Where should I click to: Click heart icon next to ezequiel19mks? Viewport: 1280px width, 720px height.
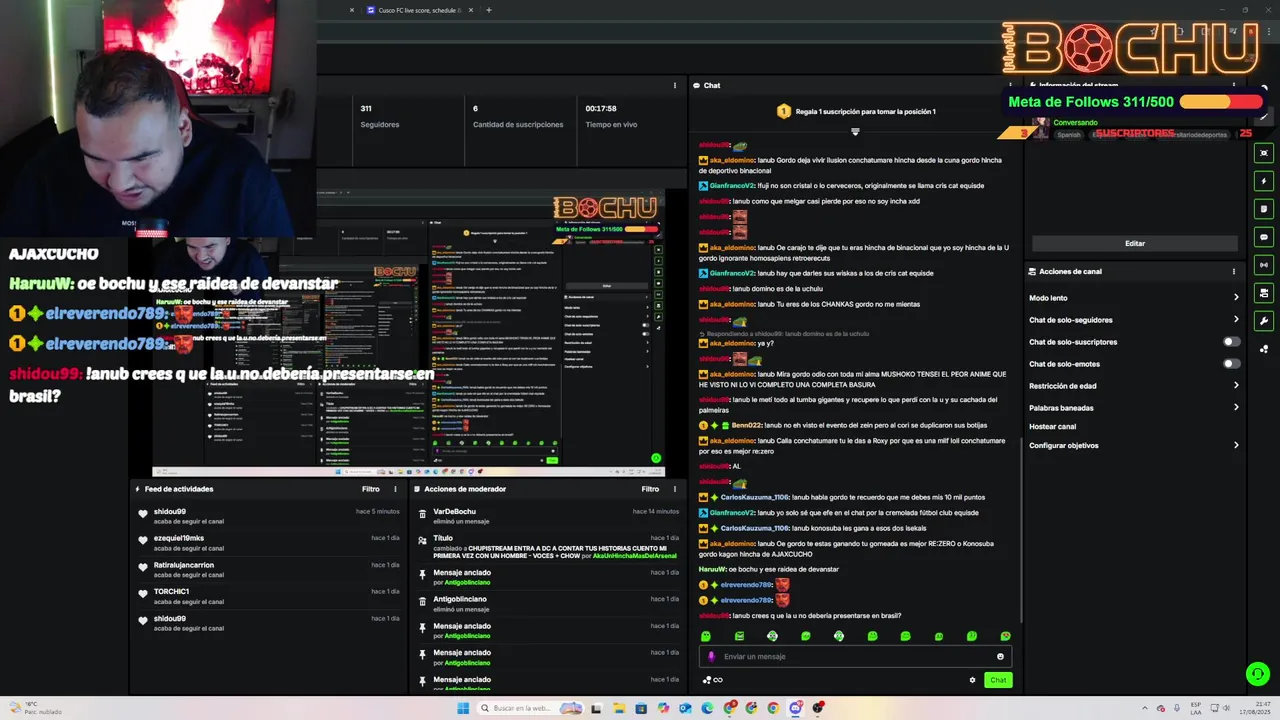143,540
